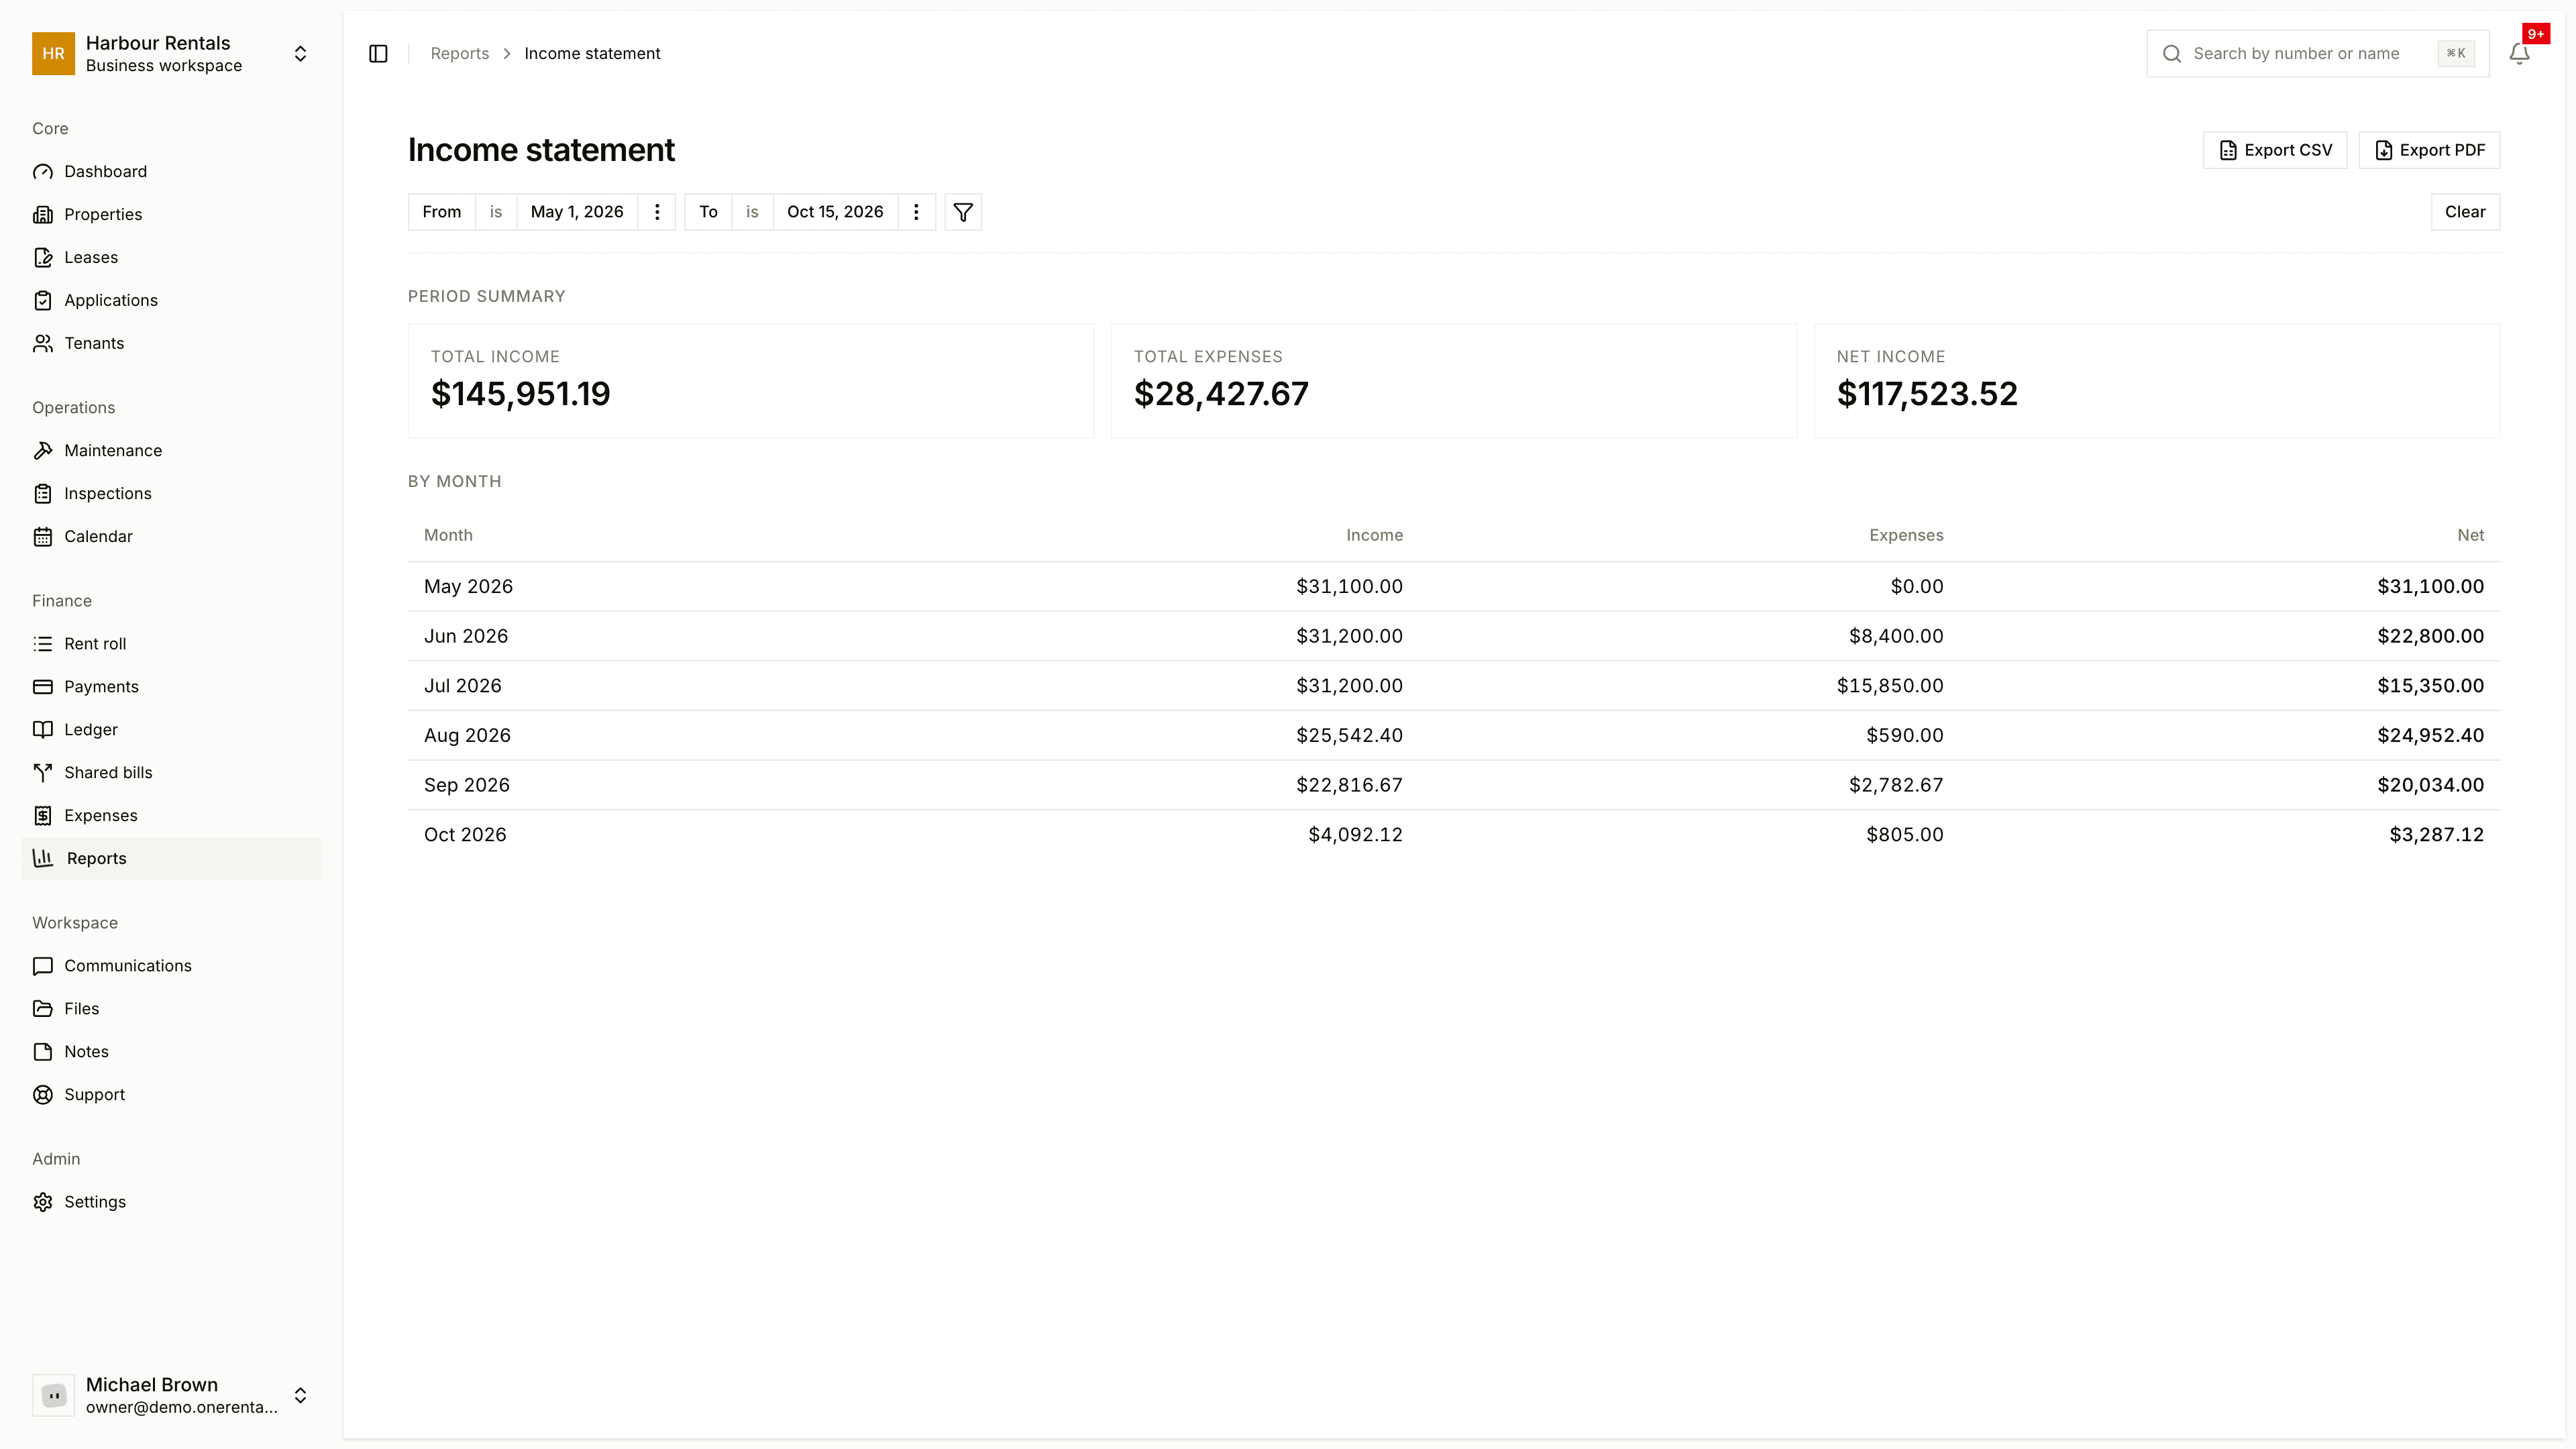Toggle the sidebar panel icon
The image size is (2576, 1449).
(378, 54)
